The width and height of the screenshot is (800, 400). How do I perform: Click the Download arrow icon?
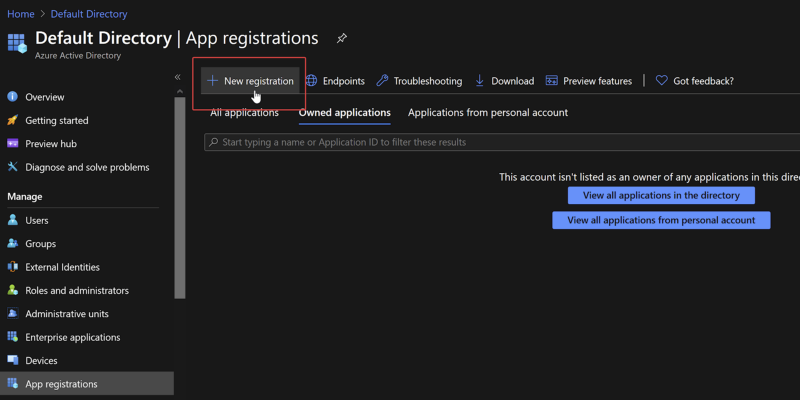[x=480, y=81]
